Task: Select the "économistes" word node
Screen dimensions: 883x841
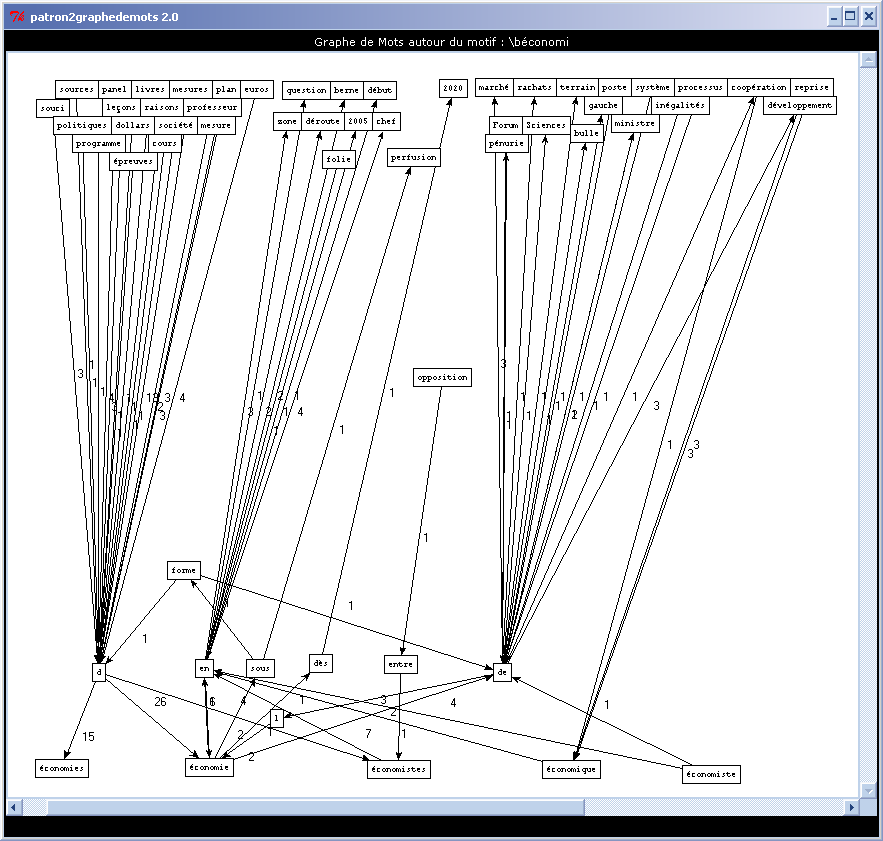Action: point(399,769)
